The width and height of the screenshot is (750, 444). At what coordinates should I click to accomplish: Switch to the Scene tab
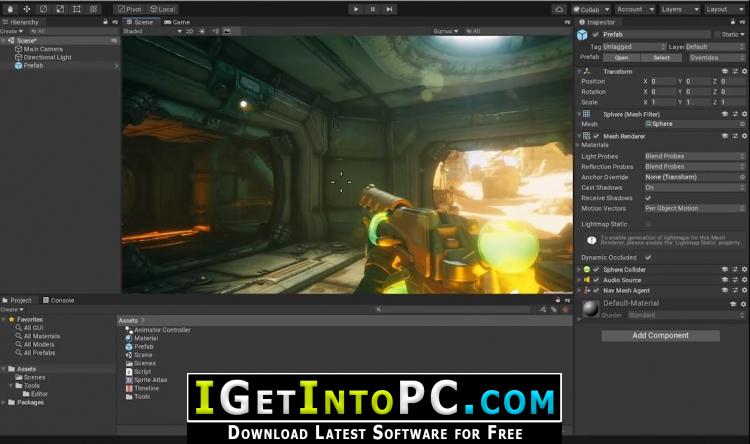pos(140,22)
